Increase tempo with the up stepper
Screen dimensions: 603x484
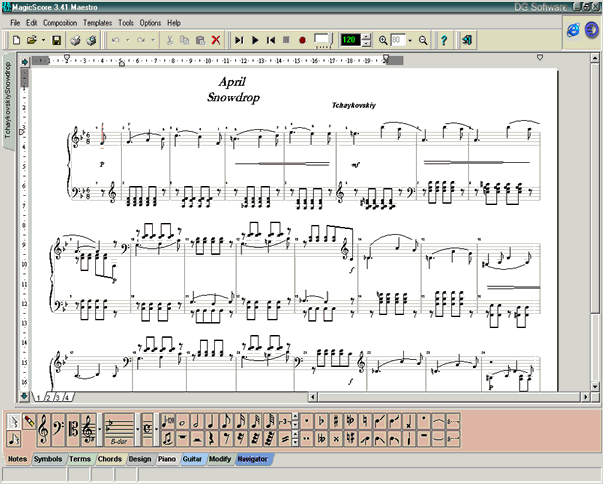[366, 37]
